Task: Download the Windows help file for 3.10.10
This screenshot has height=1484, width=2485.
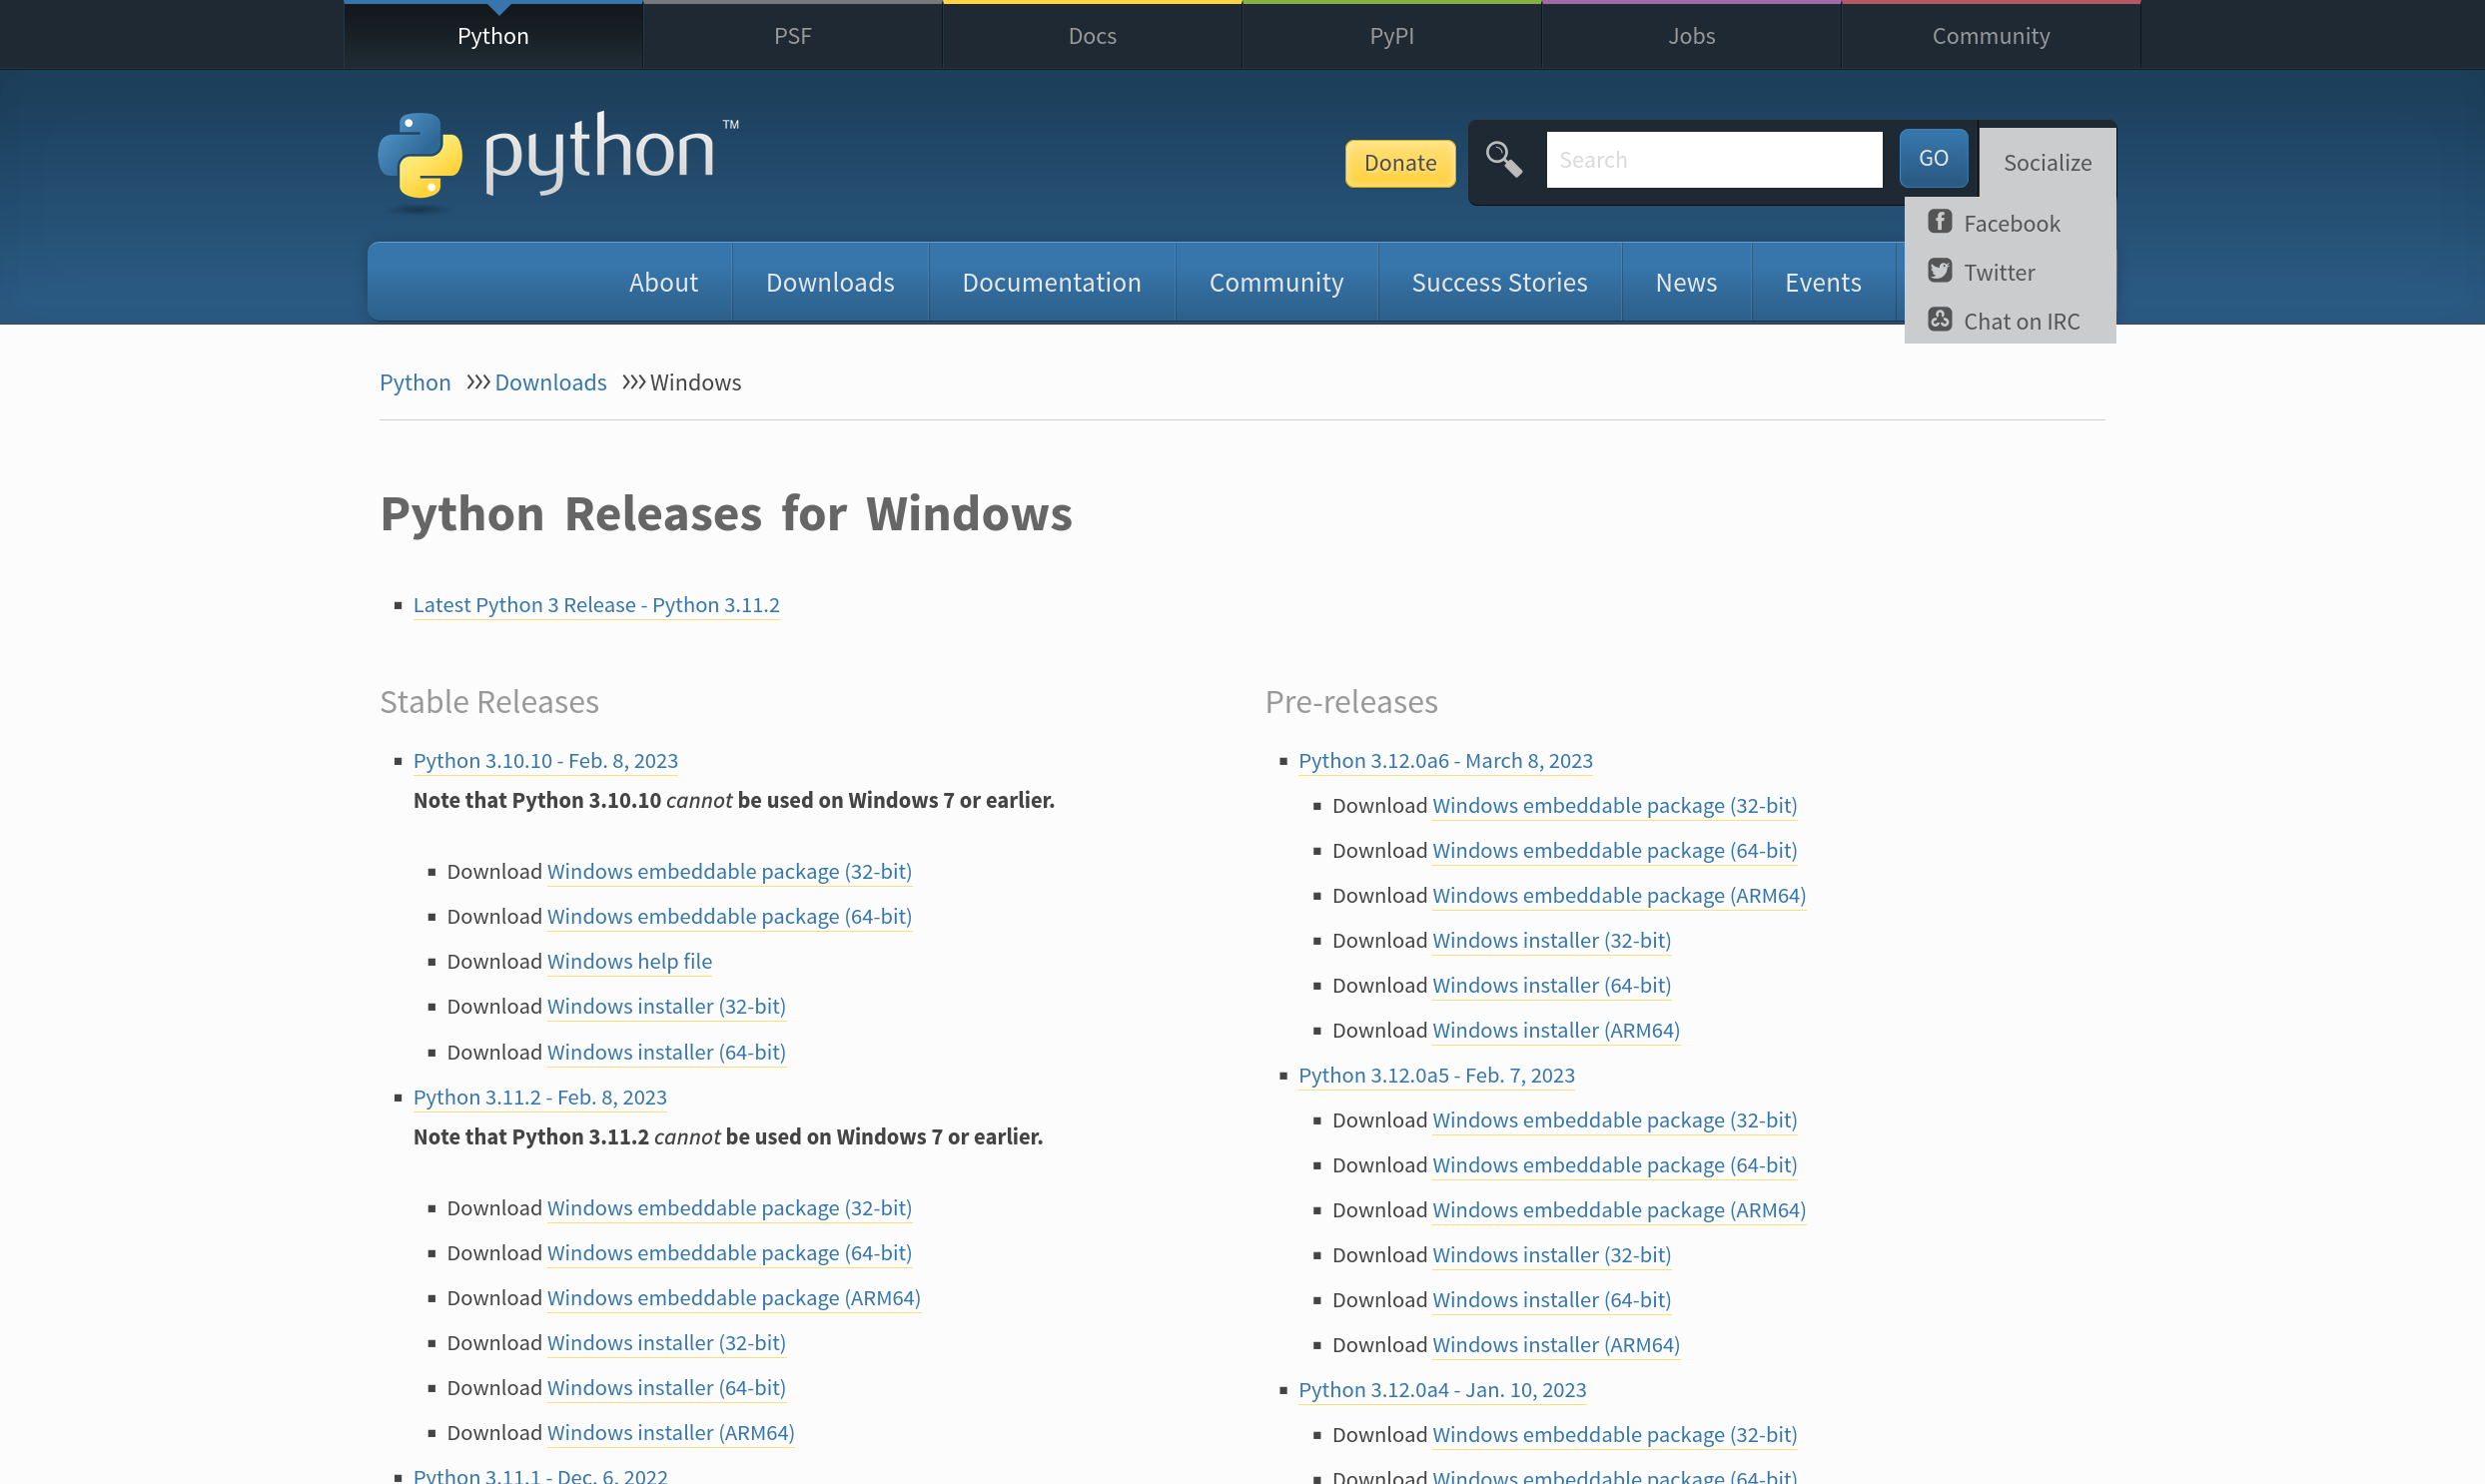Action: tap(629, 961)
